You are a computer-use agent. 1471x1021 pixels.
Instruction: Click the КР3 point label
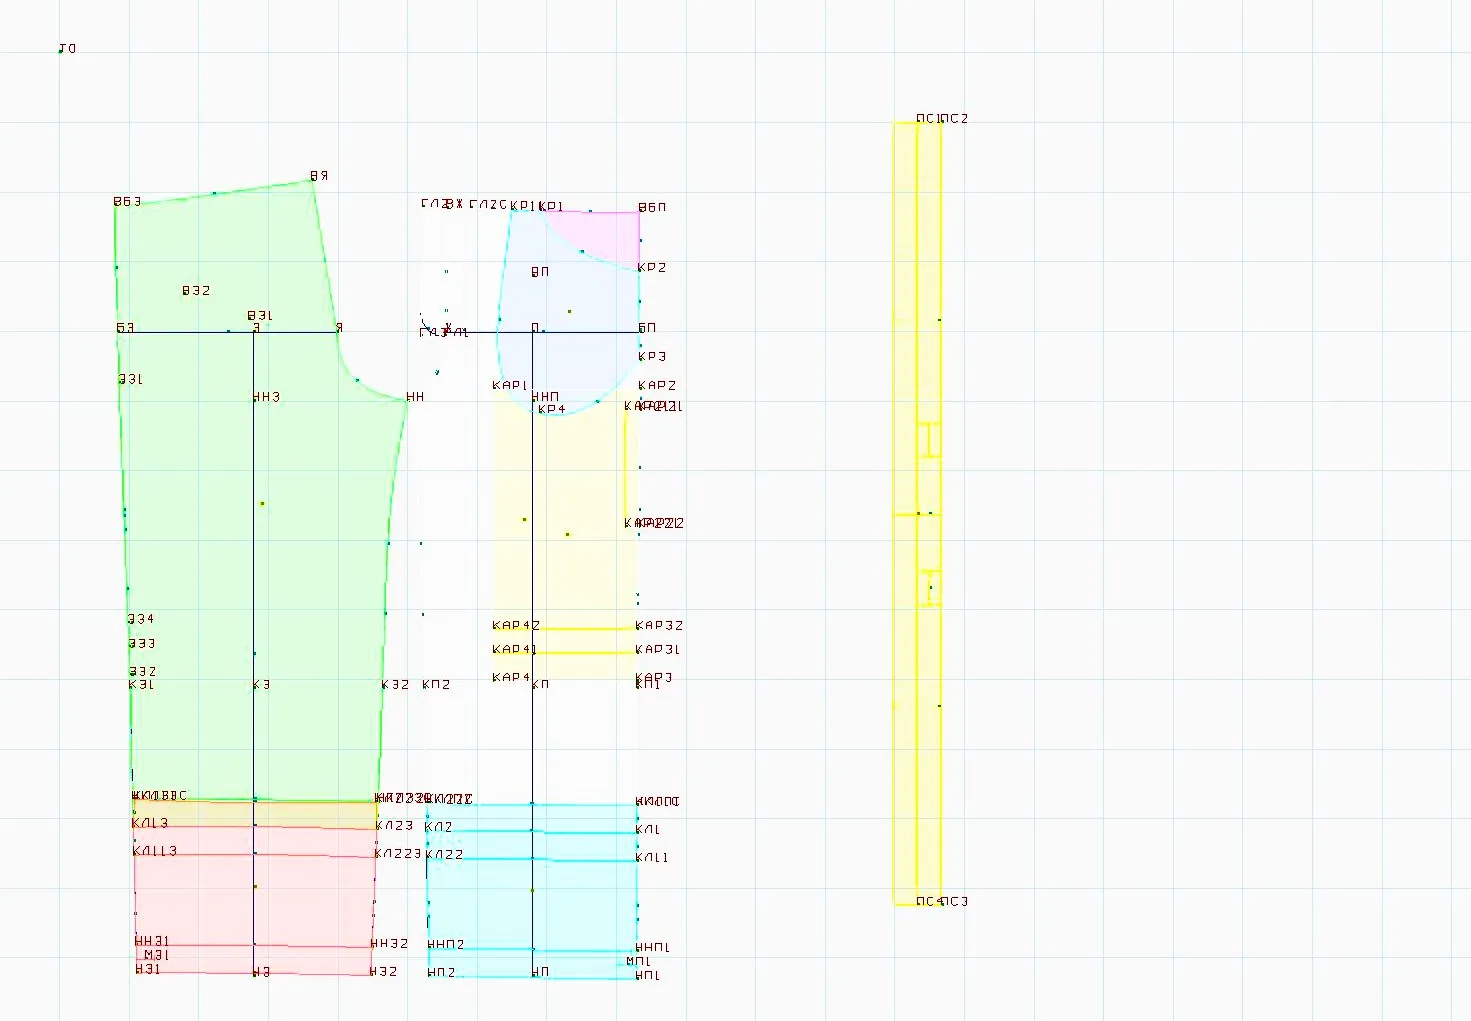pos(652,356)
